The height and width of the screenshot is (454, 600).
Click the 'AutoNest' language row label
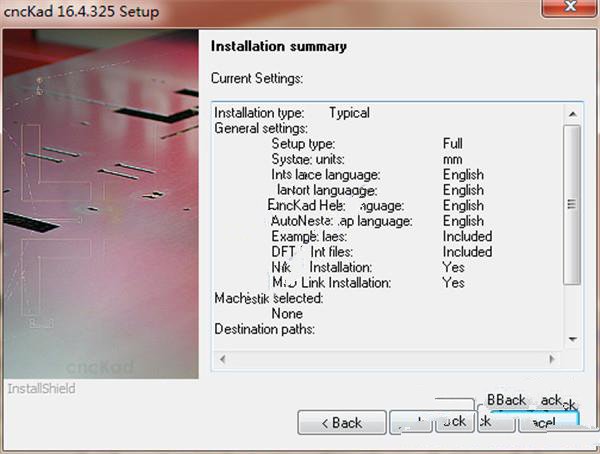342,221
